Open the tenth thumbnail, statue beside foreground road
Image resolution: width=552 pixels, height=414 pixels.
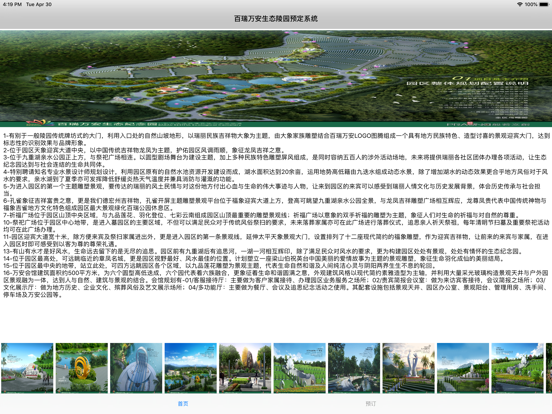(518, 368)
